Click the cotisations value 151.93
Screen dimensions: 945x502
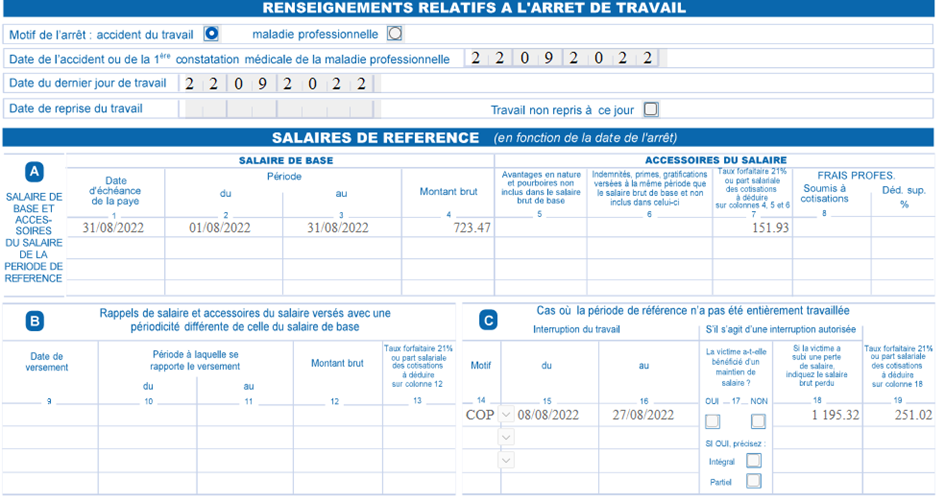click(x=770, y=228)
